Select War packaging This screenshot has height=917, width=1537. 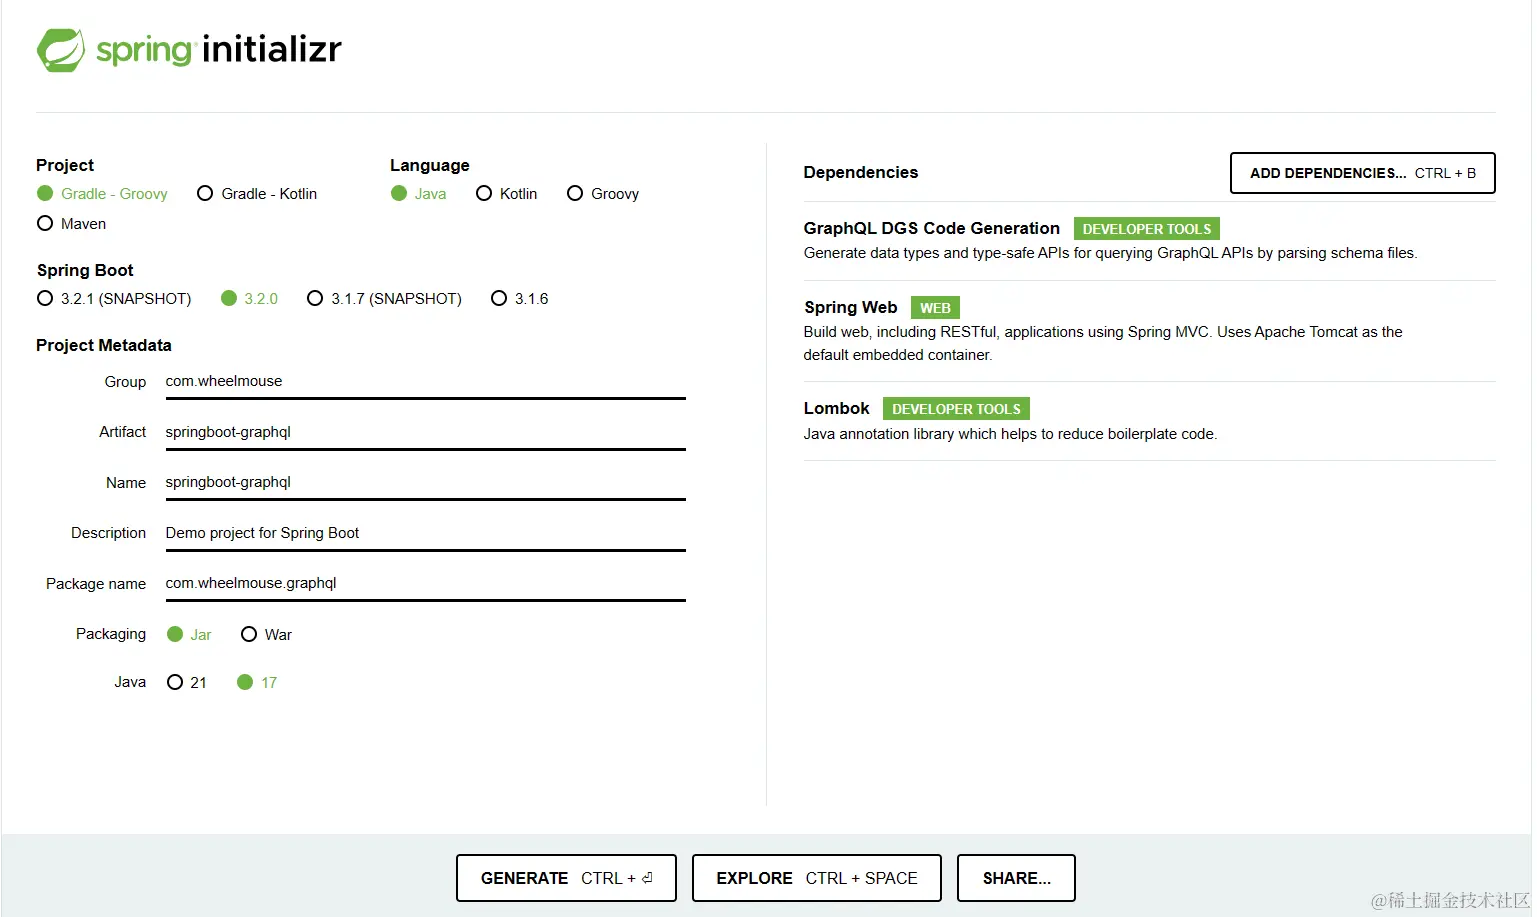tap(267, 635)
